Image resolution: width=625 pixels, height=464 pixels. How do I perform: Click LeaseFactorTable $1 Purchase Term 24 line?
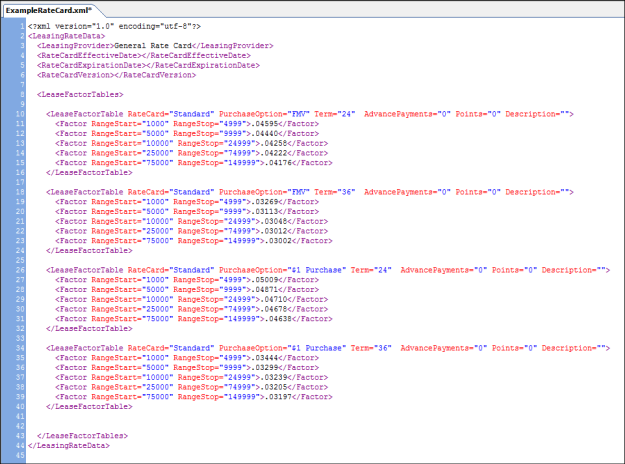pos(328,270)
